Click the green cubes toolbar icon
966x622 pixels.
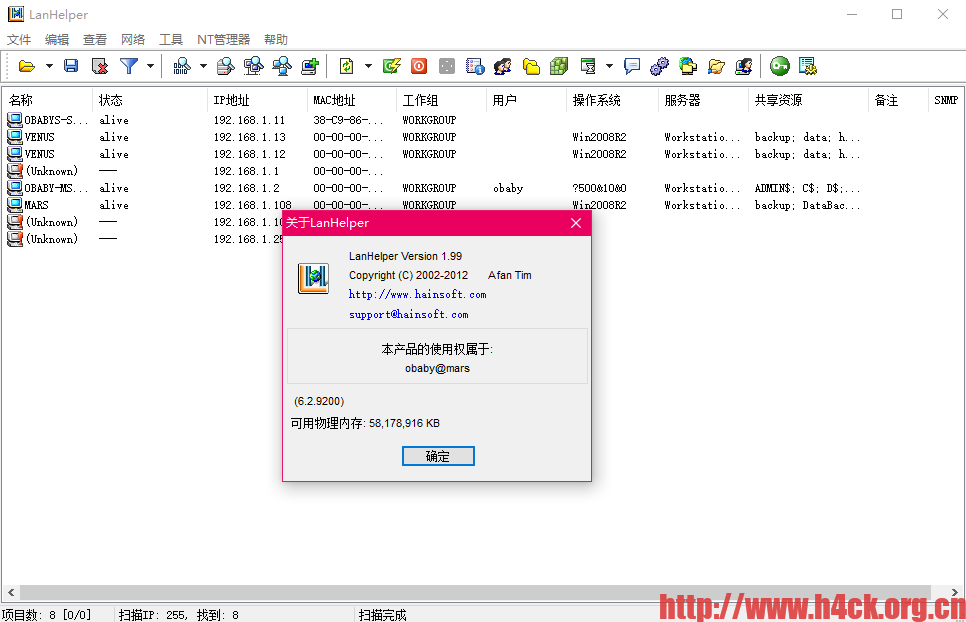pyautogui.click(x=559, y=66)
